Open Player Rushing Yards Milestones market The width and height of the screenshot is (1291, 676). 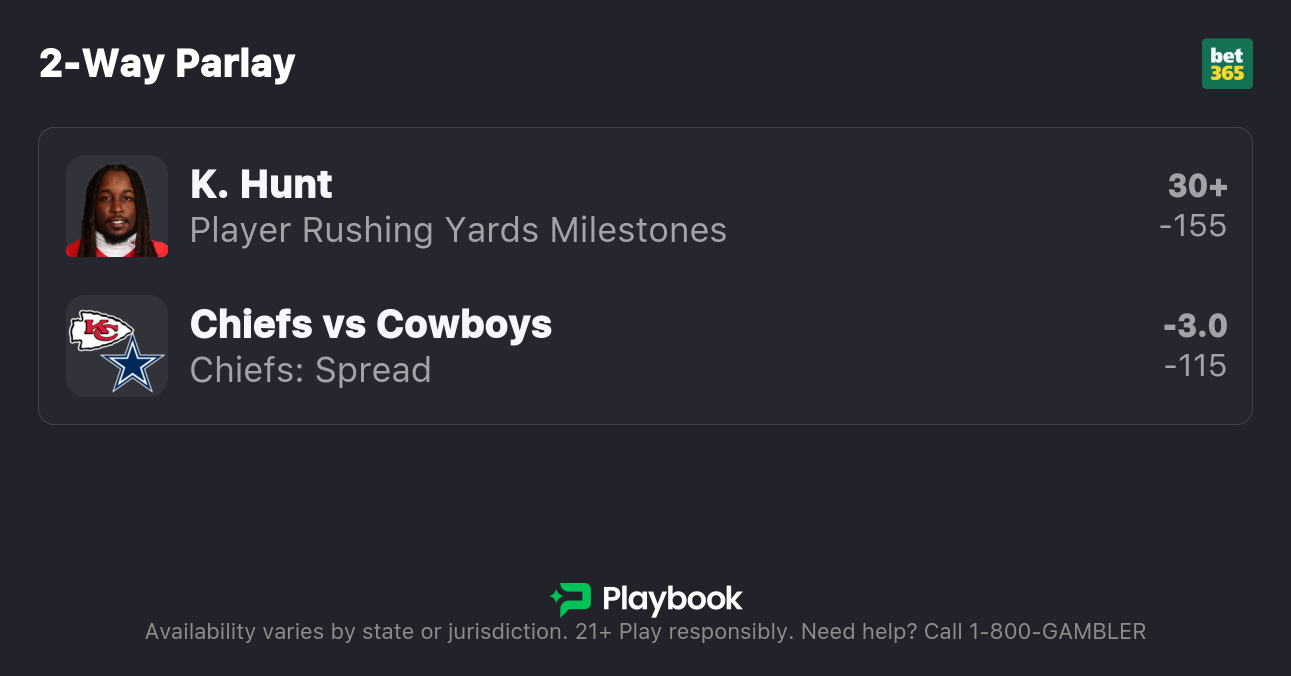click(458, 230)
